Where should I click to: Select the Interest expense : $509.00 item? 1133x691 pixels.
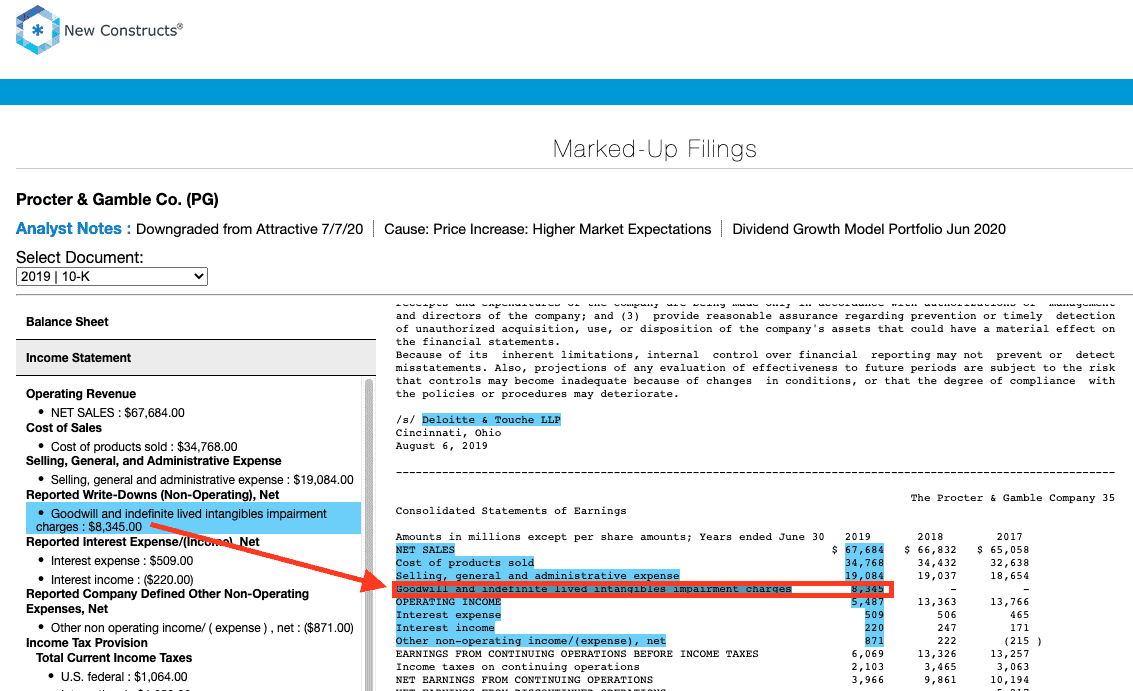[x=122, y=561]
